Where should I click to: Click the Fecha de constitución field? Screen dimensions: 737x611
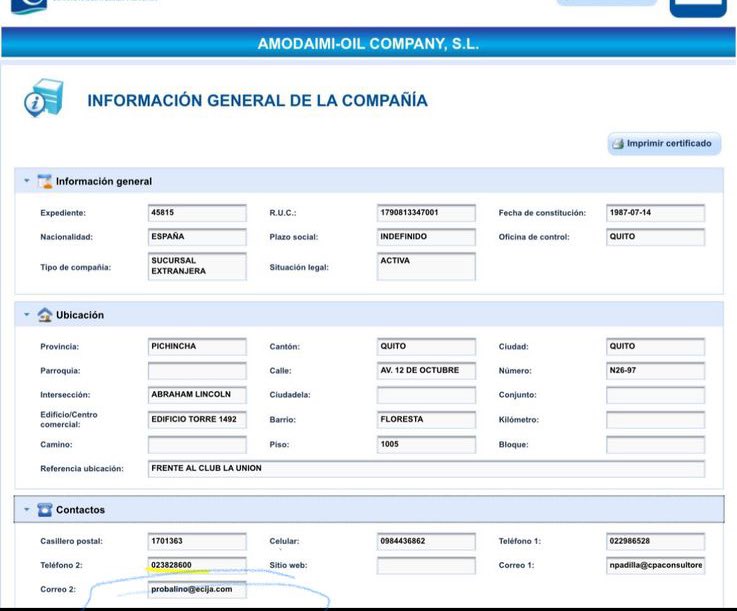tap(655, 213)
